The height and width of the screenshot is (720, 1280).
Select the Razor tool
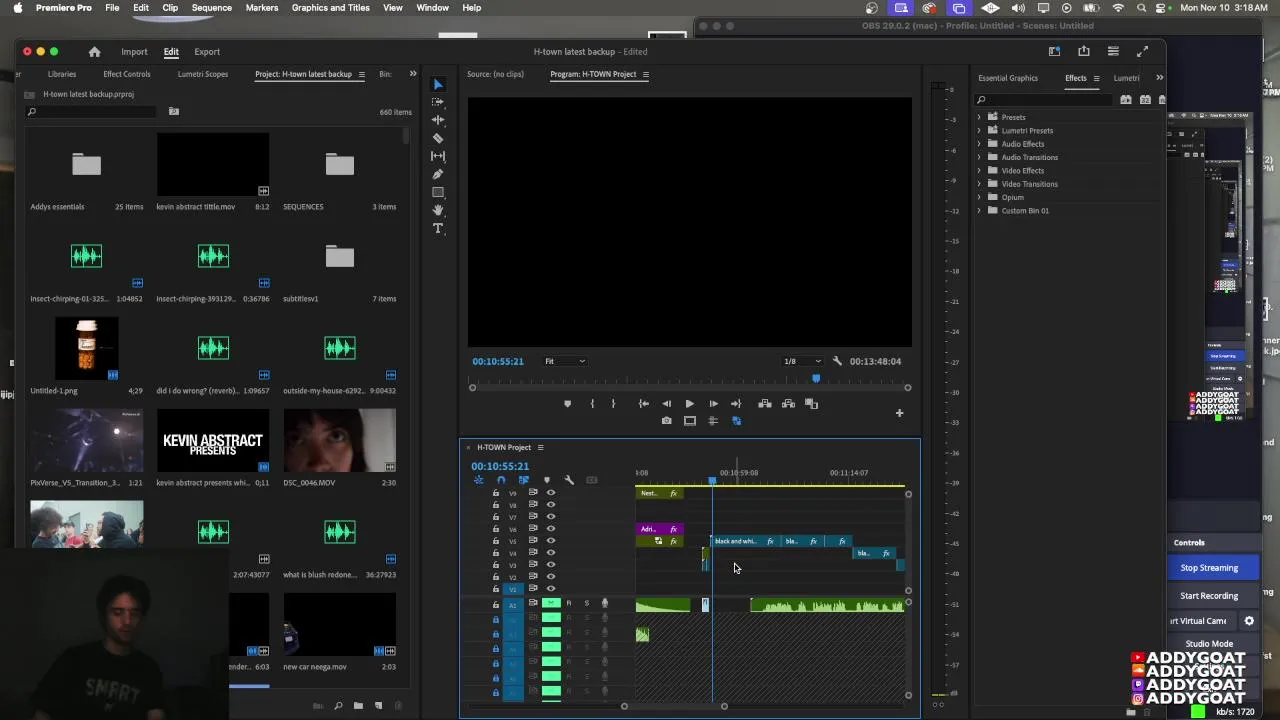(438, 138)
